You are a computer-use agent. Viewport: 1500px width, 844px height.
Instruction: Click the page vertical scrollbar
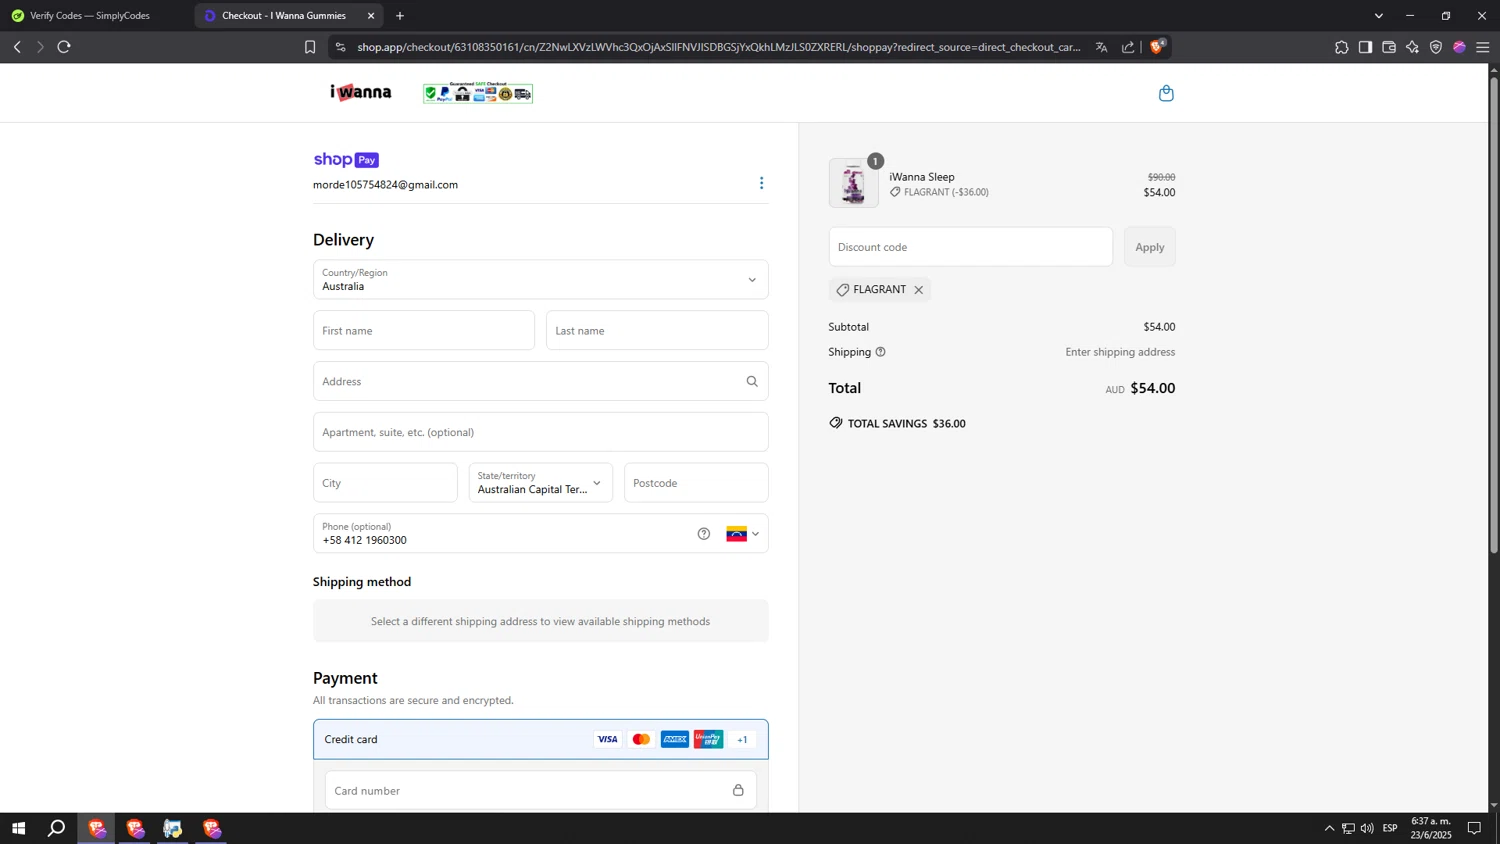click(1494, 314)
